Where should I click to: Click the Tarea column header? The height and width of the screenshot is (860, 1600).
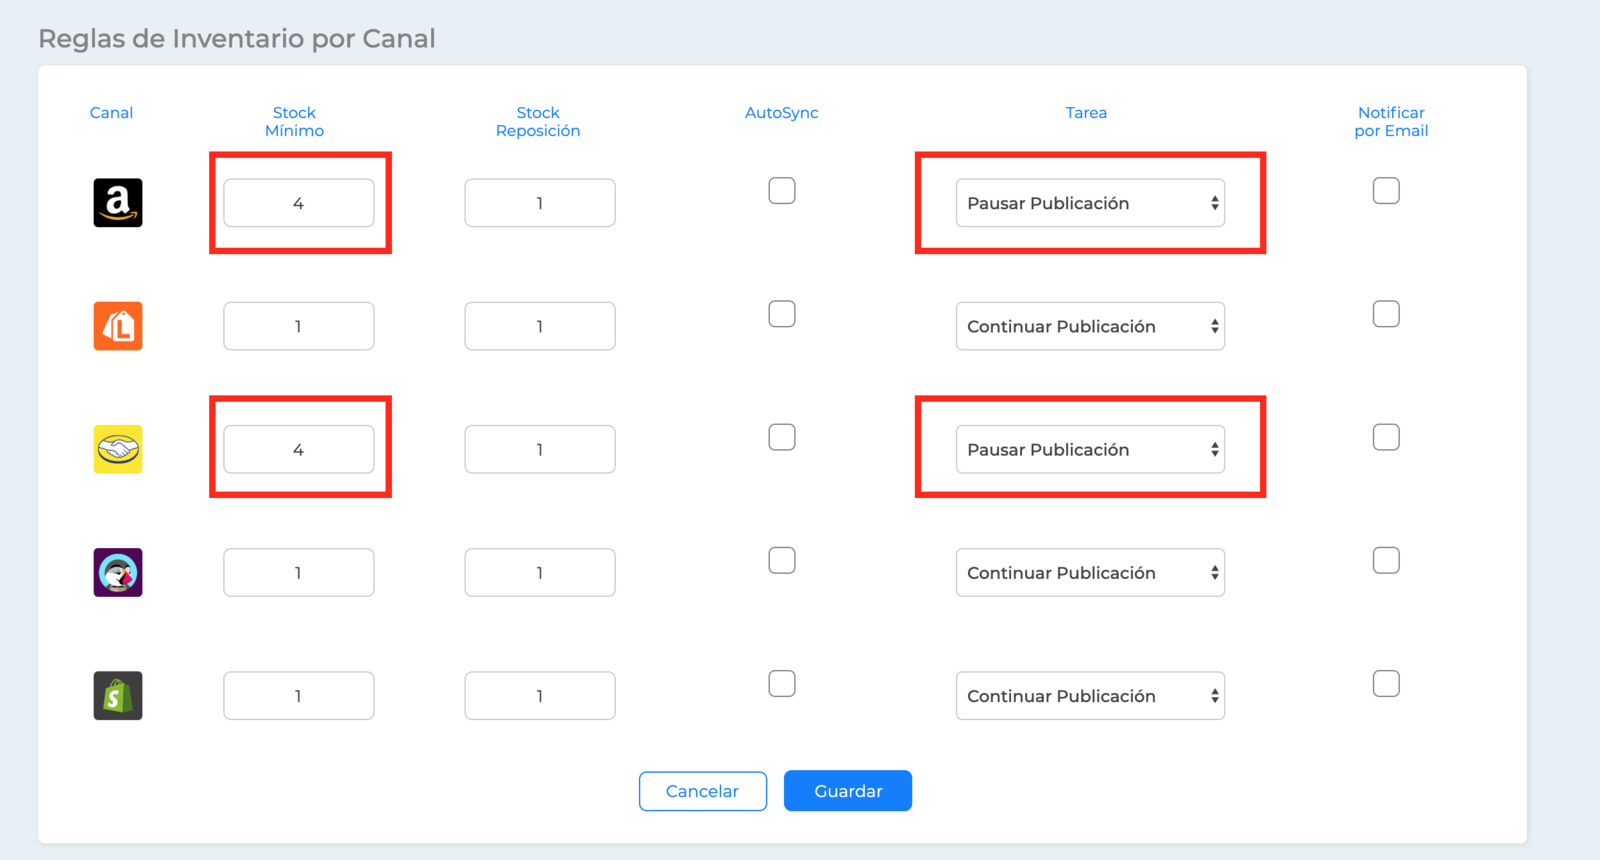(1086, 113)
